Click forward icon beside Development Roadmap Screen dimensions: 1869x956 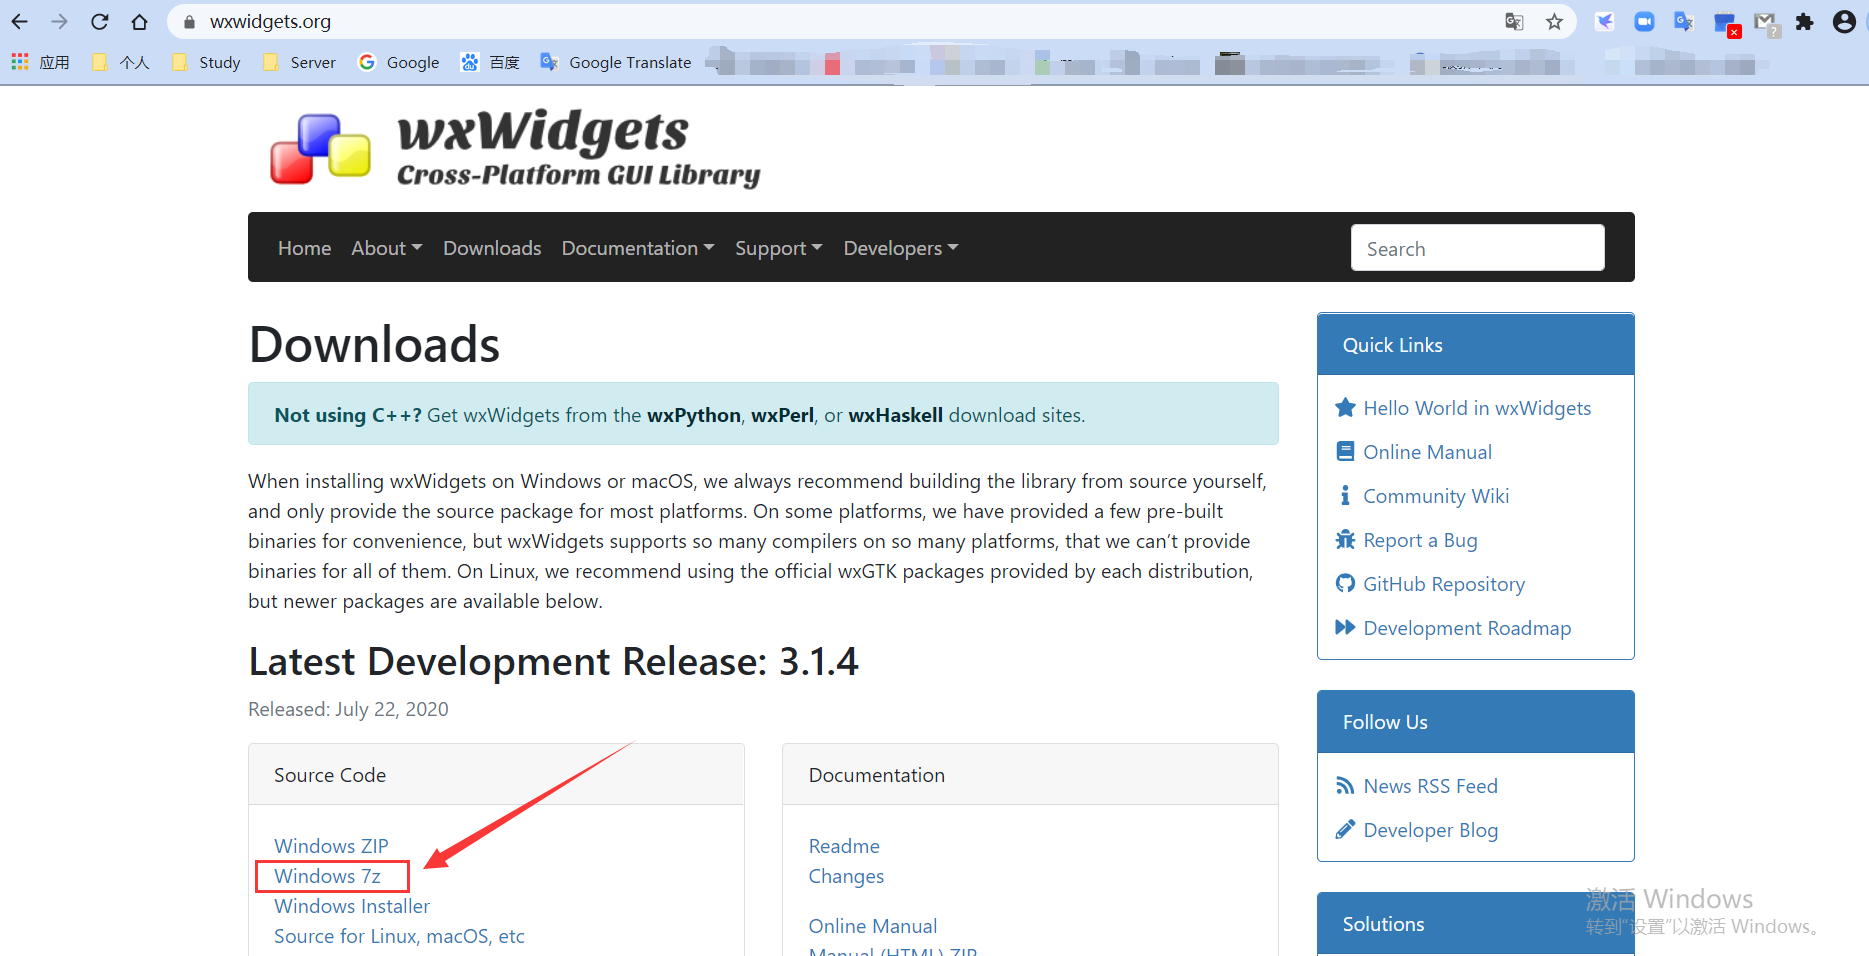(x=1345, y=627)
